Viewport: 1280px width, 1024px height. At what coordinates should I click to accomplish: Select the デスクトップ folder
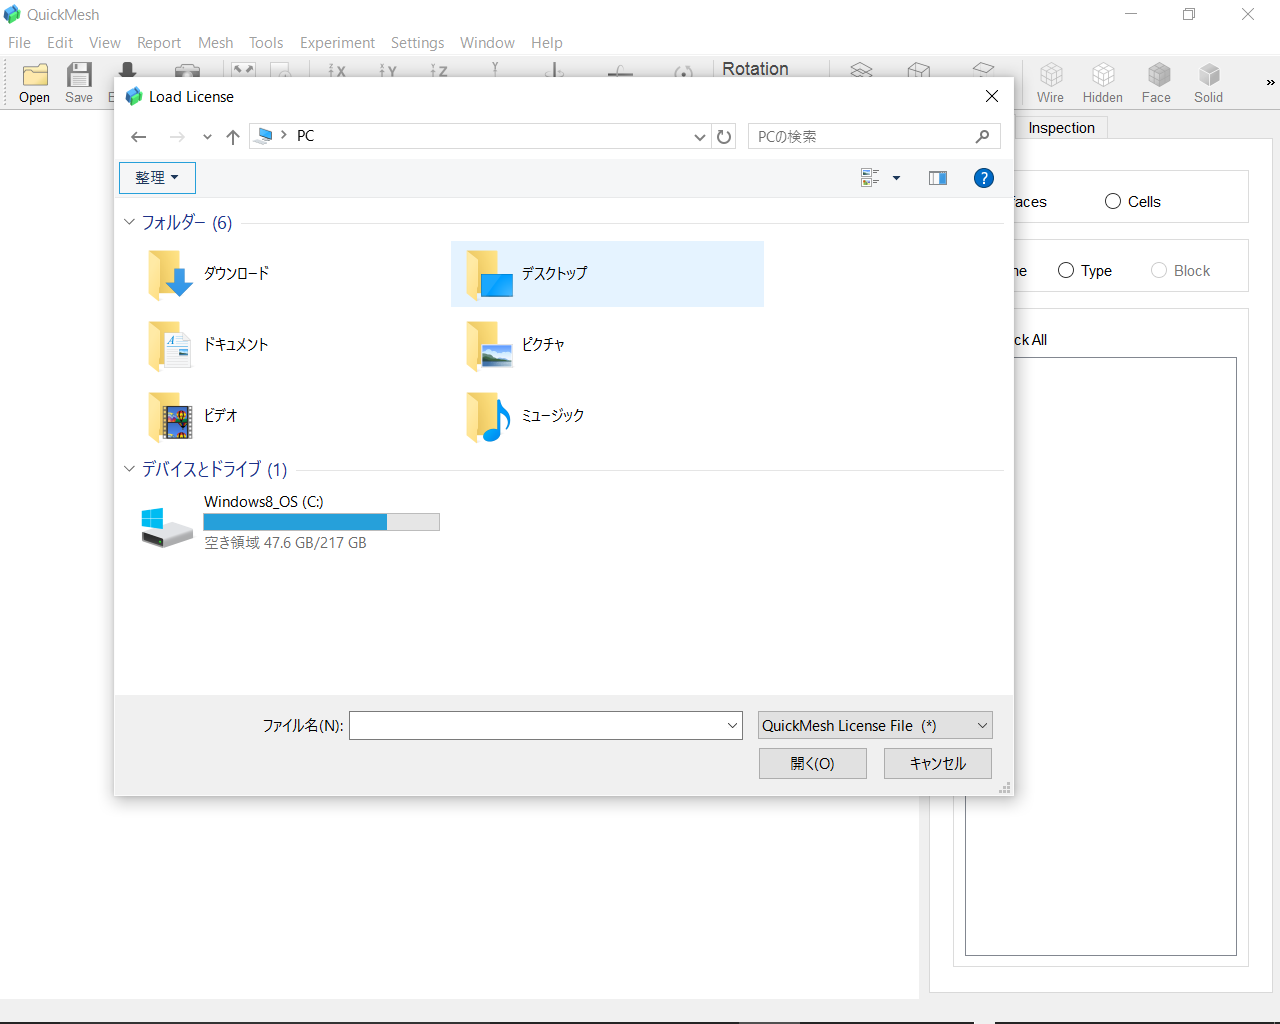tap(607, 274)
